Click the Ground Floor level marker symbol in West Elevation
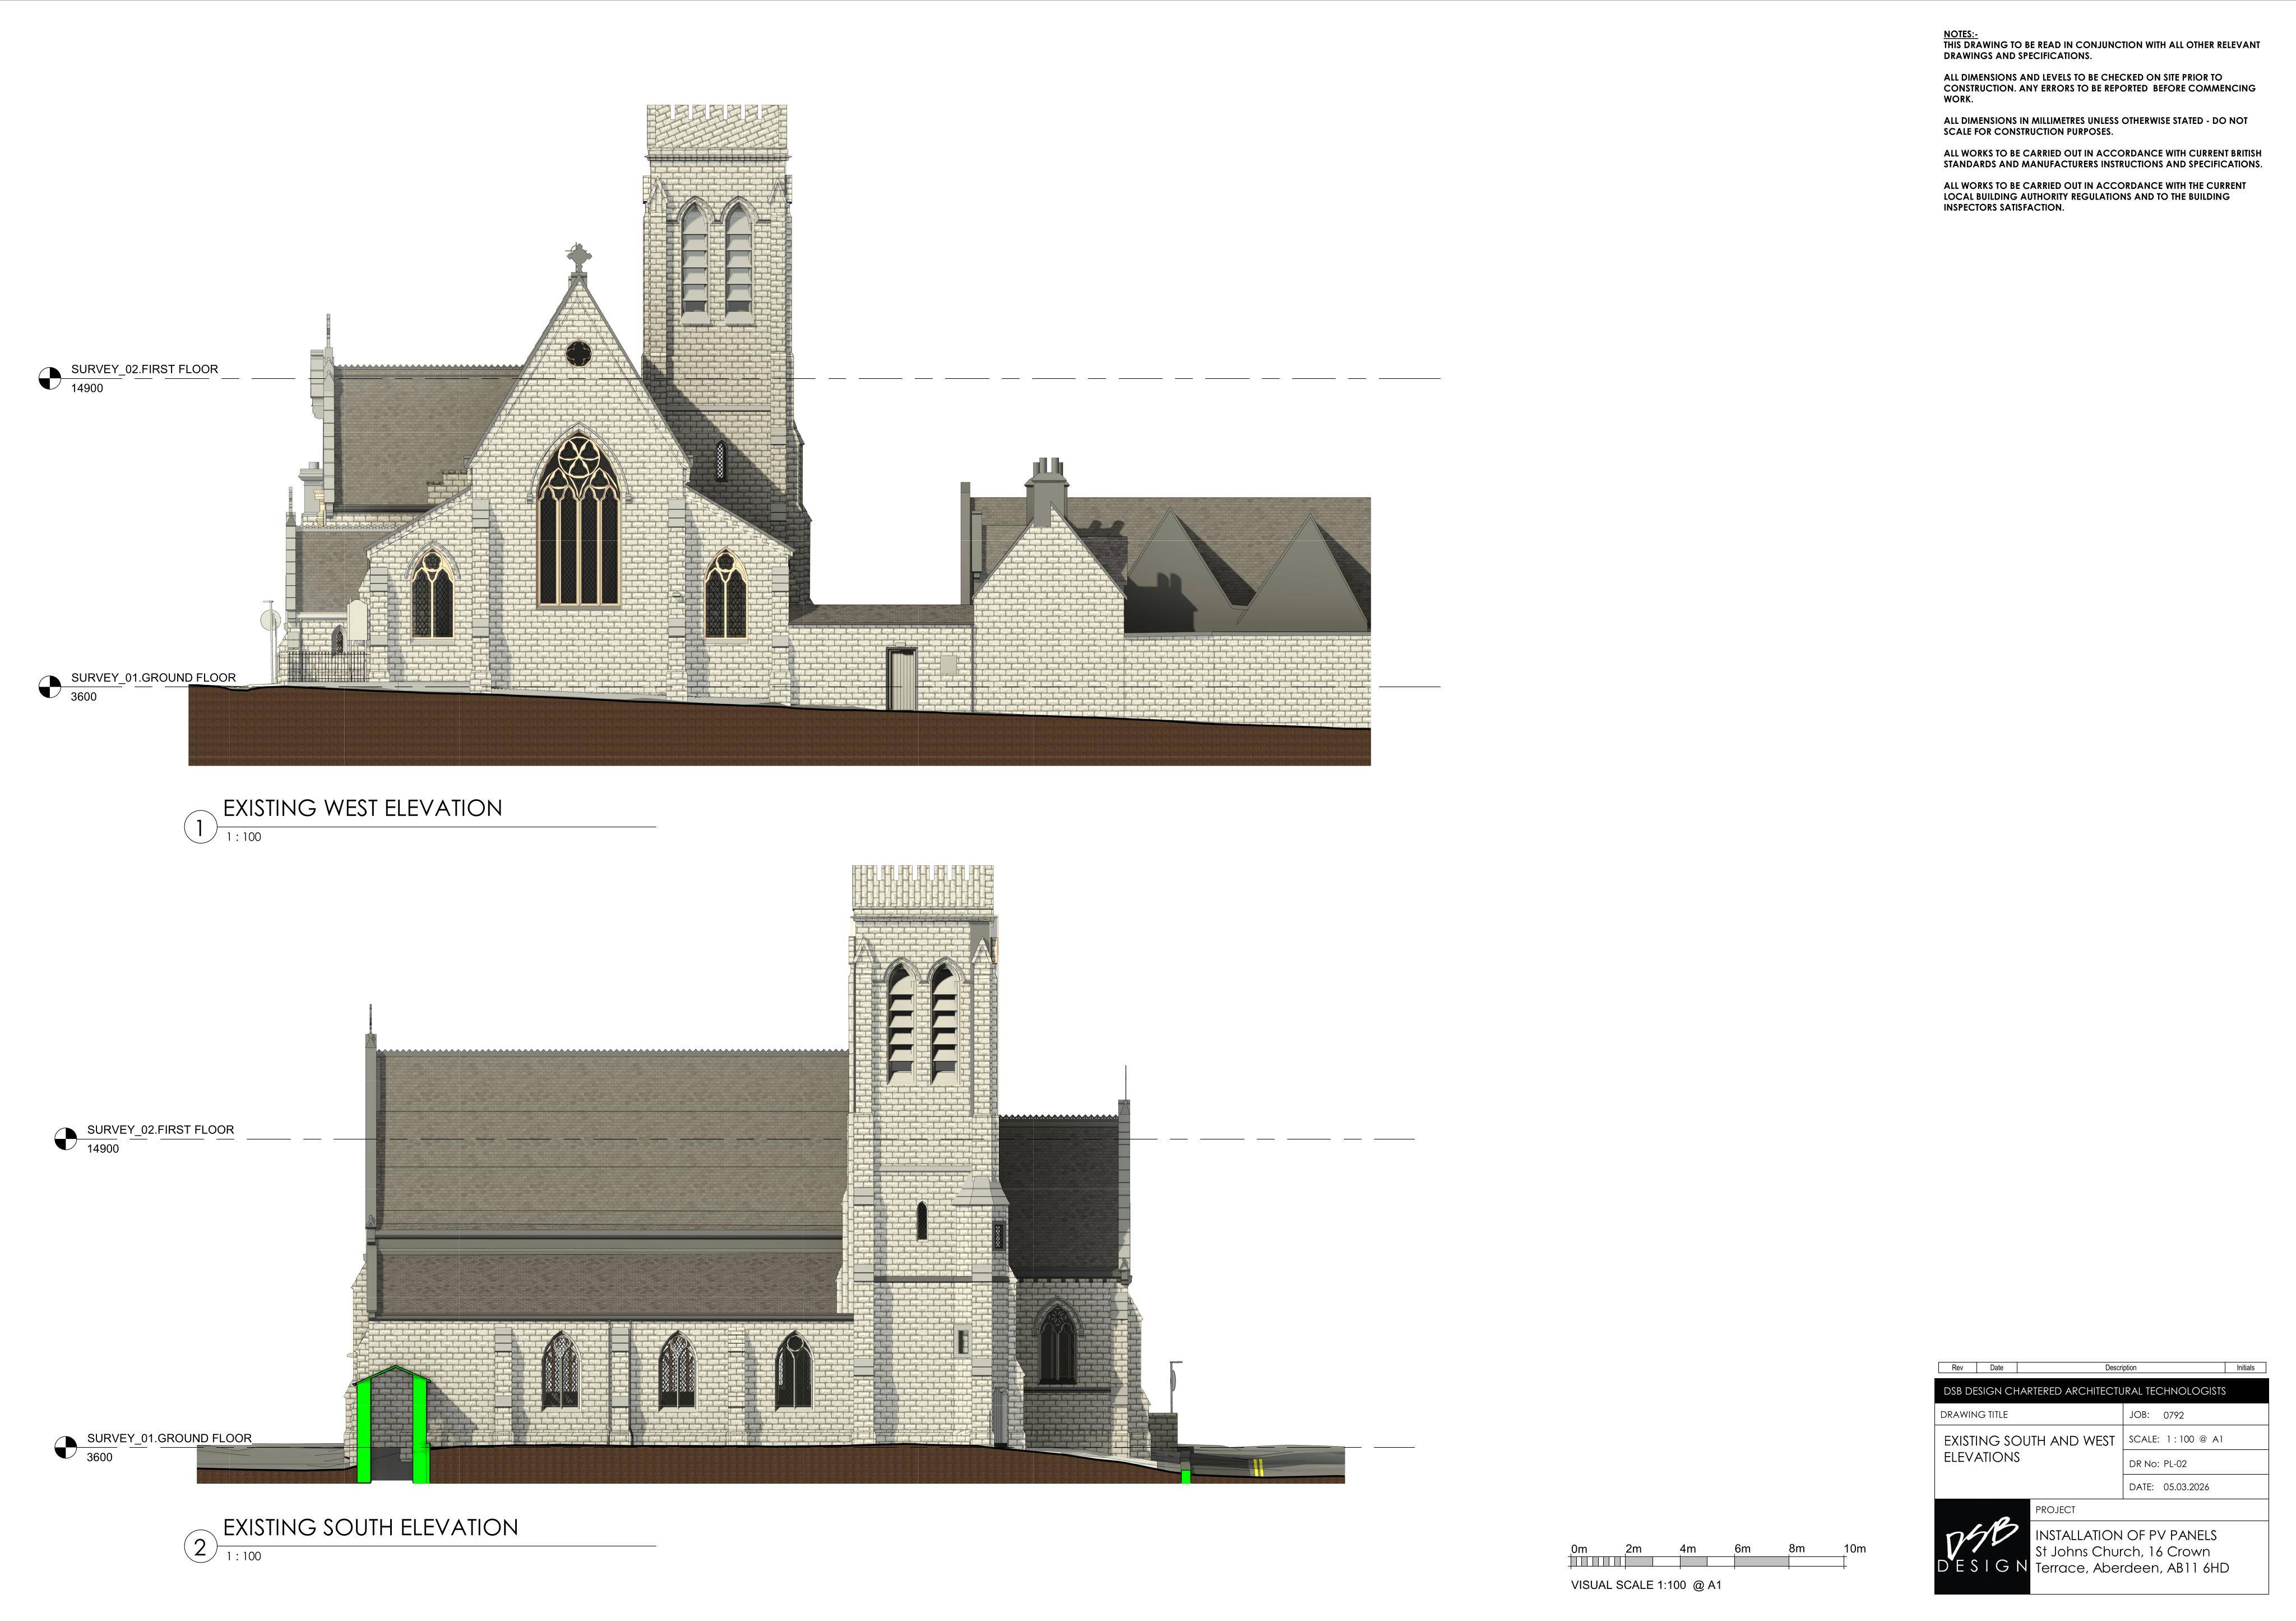This screenshot has width=2296, height=1622. pyautogui.click(x=50, y=687)
